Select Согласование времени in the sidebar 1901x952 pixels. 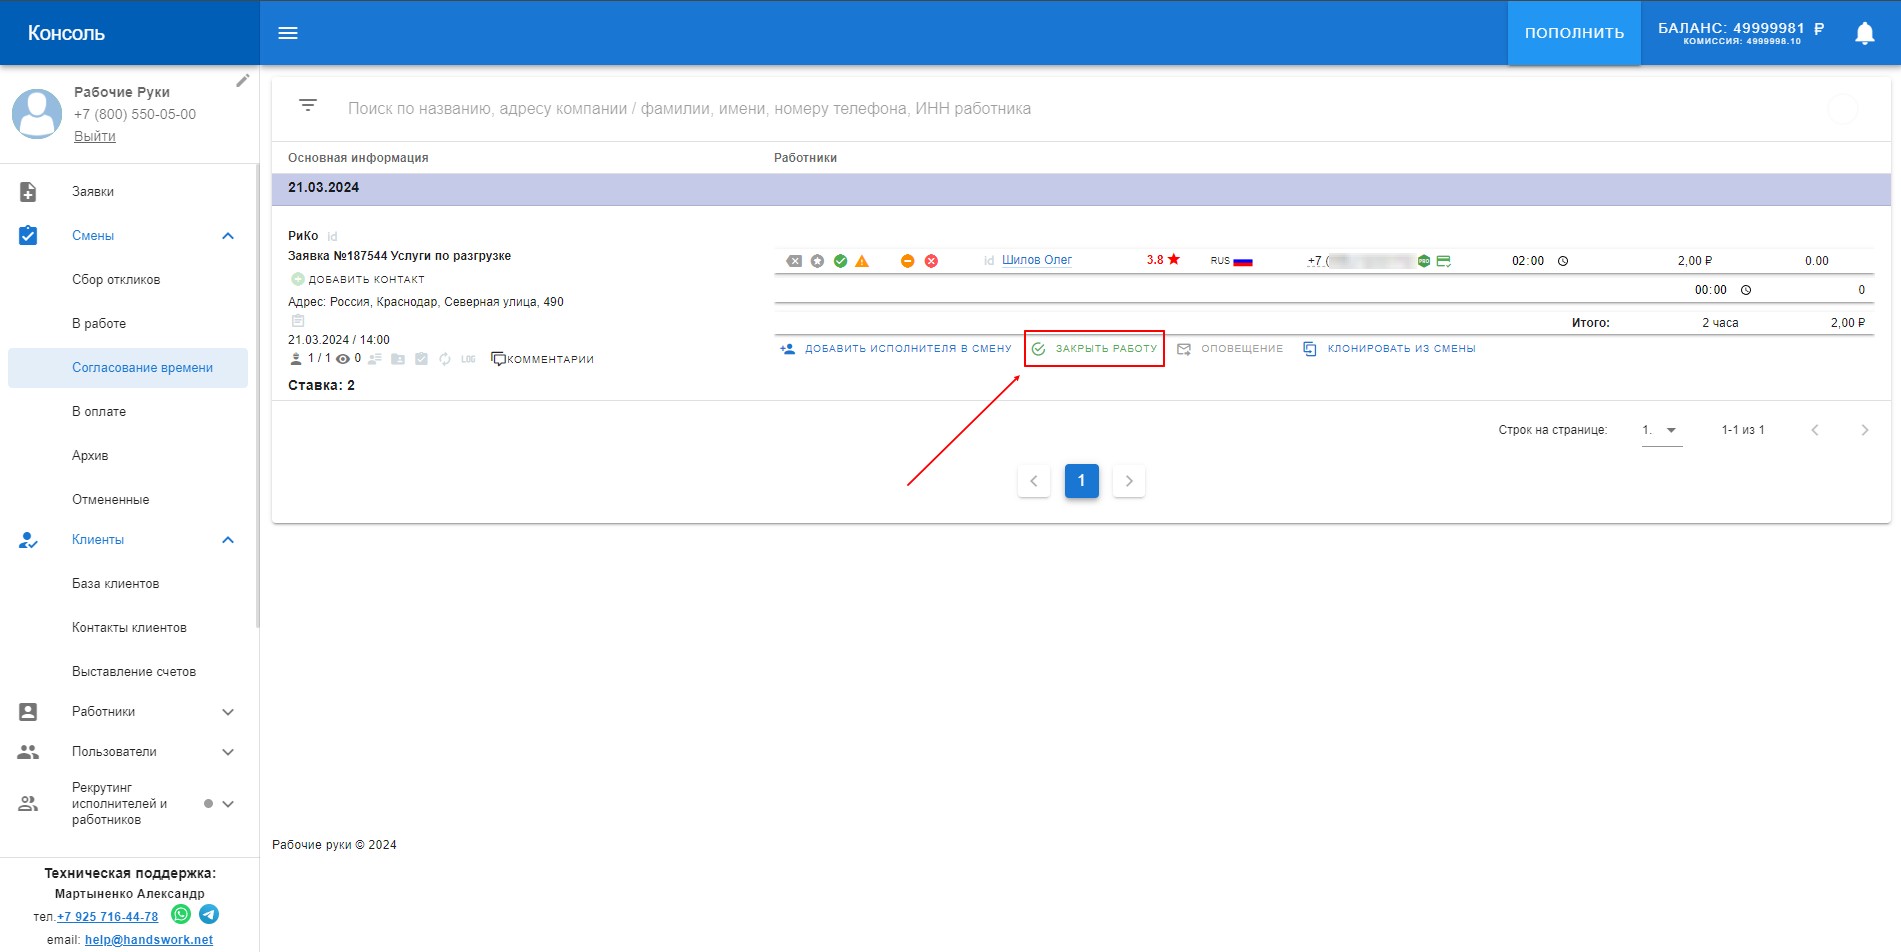(x=128, y=368)
